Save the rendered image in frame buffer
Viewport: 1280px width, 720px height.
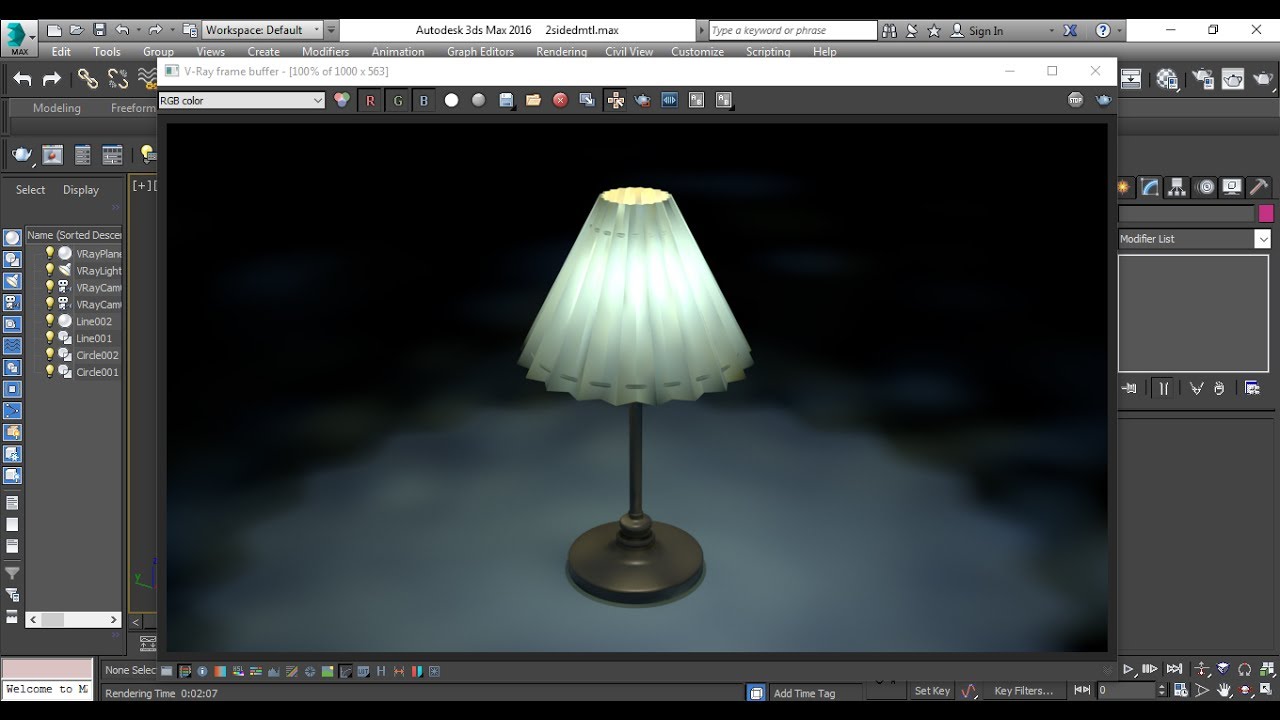click(506, 100)
